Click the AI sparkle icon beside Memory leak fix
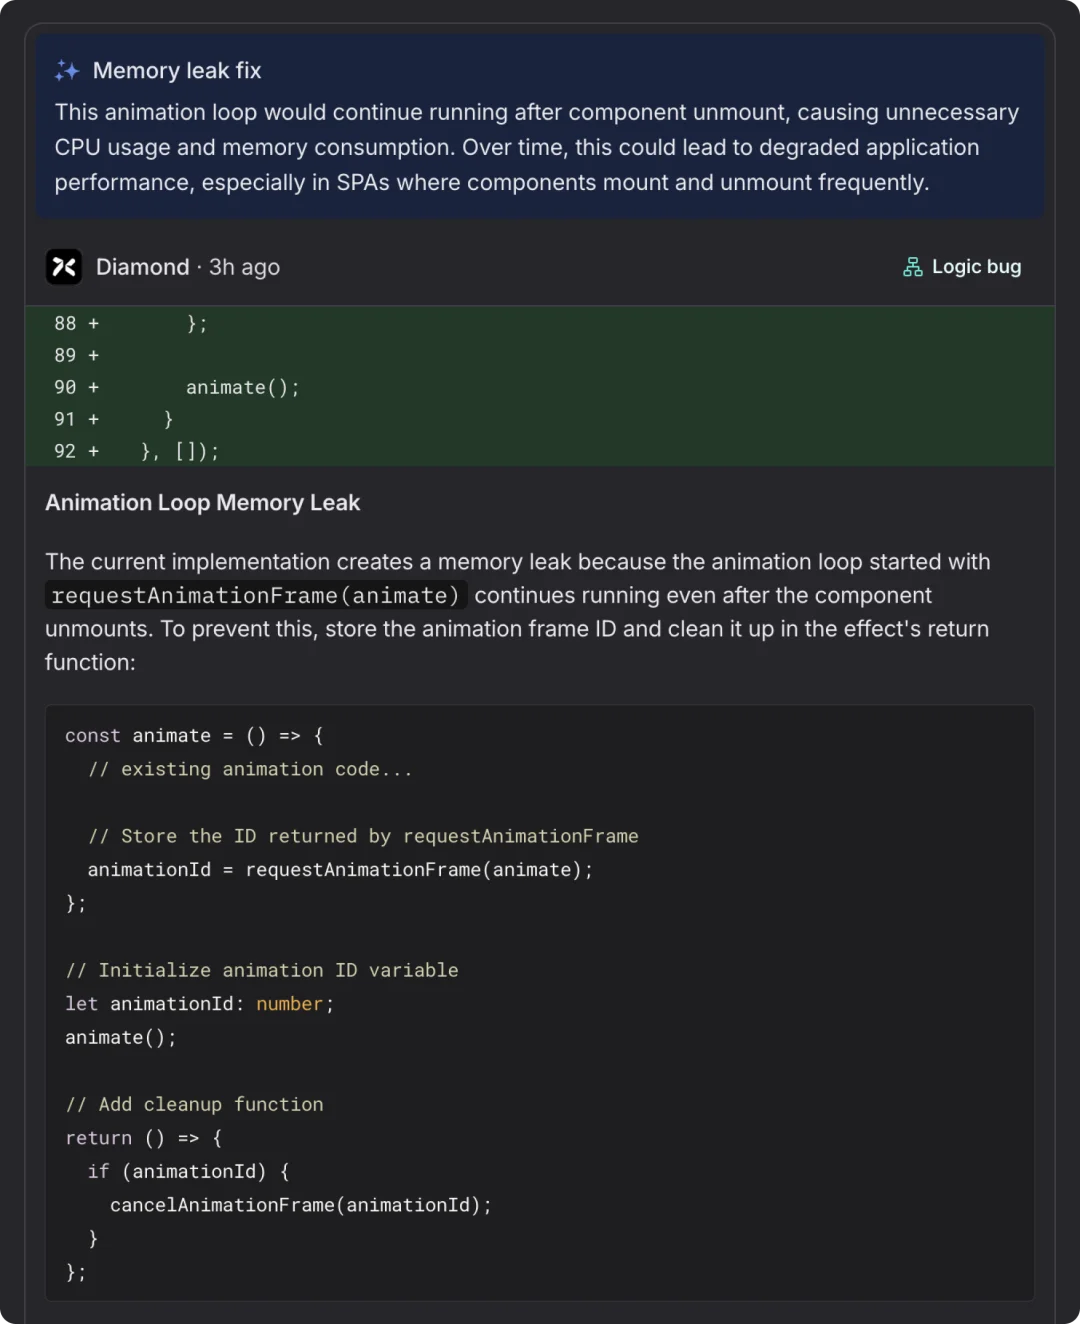Image resolution: width=1080 pixels, height=1324 pixels. point(66,71)
